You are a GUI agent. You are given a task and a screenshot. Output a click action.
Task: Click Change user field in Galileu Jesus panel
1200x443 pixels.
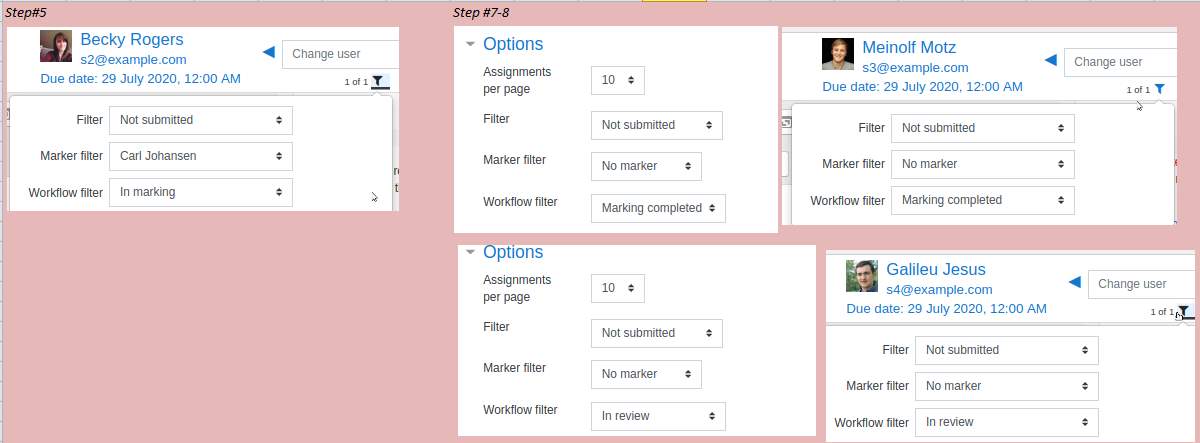1141,284
